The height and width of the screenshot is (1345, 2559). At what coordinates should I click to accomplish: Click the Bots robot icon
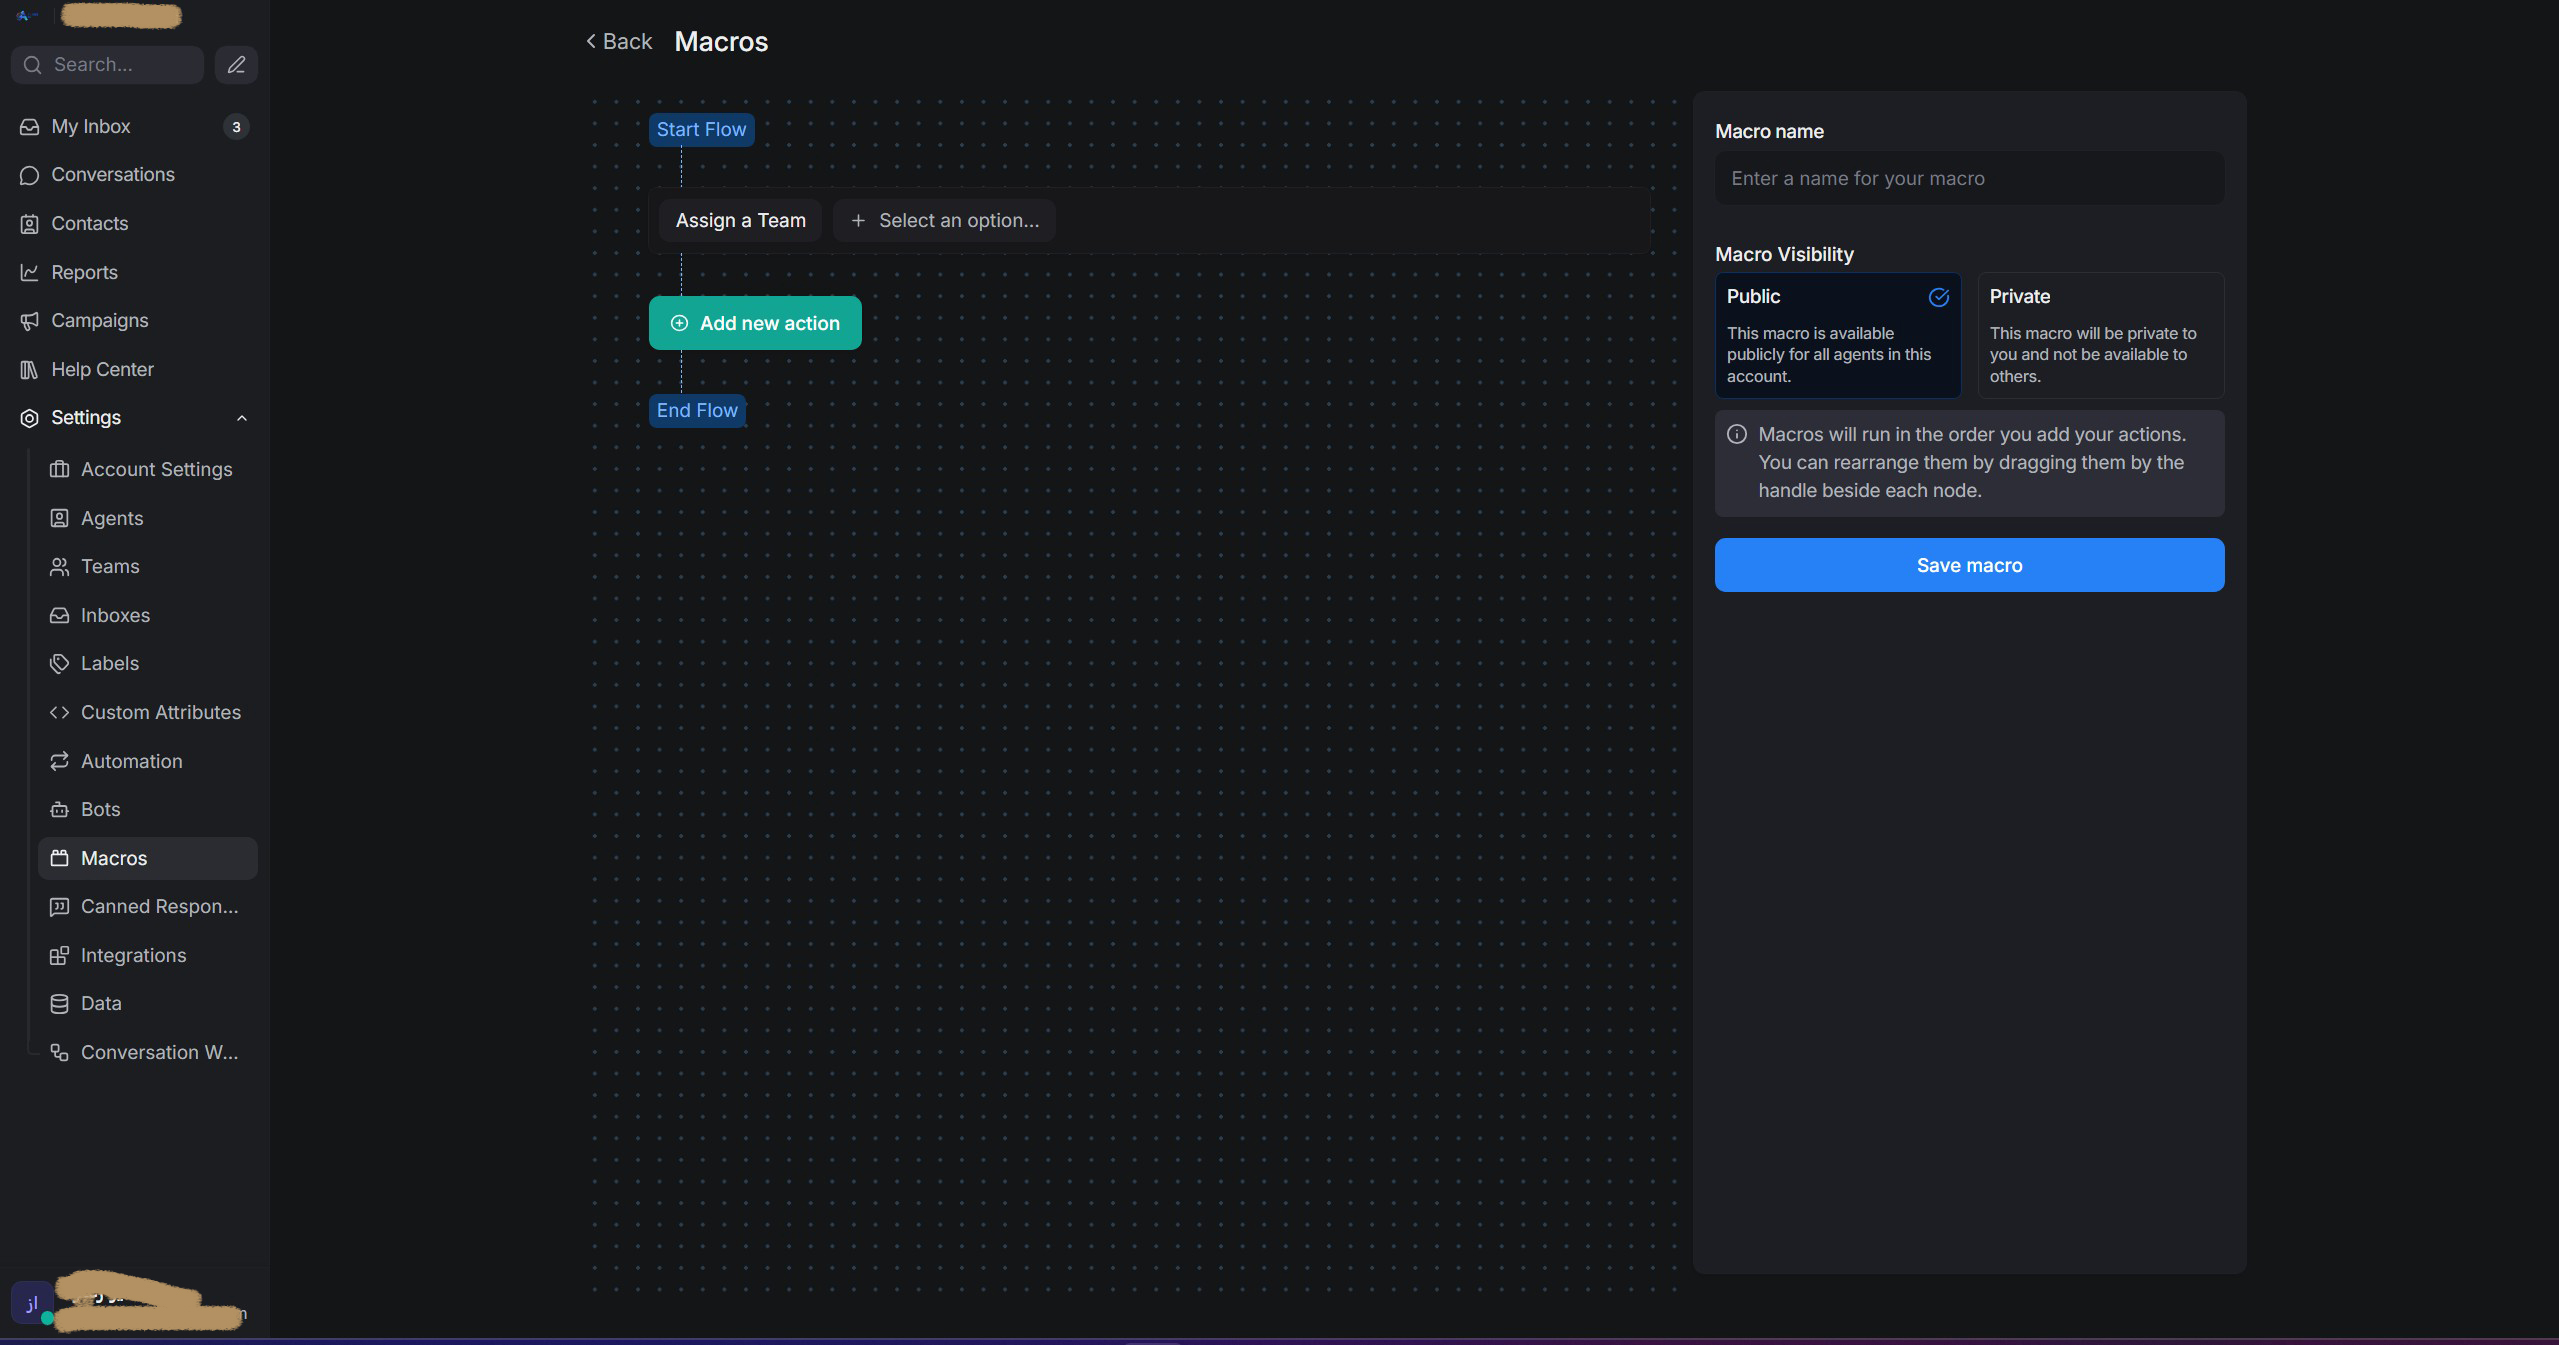coord(60,810)
